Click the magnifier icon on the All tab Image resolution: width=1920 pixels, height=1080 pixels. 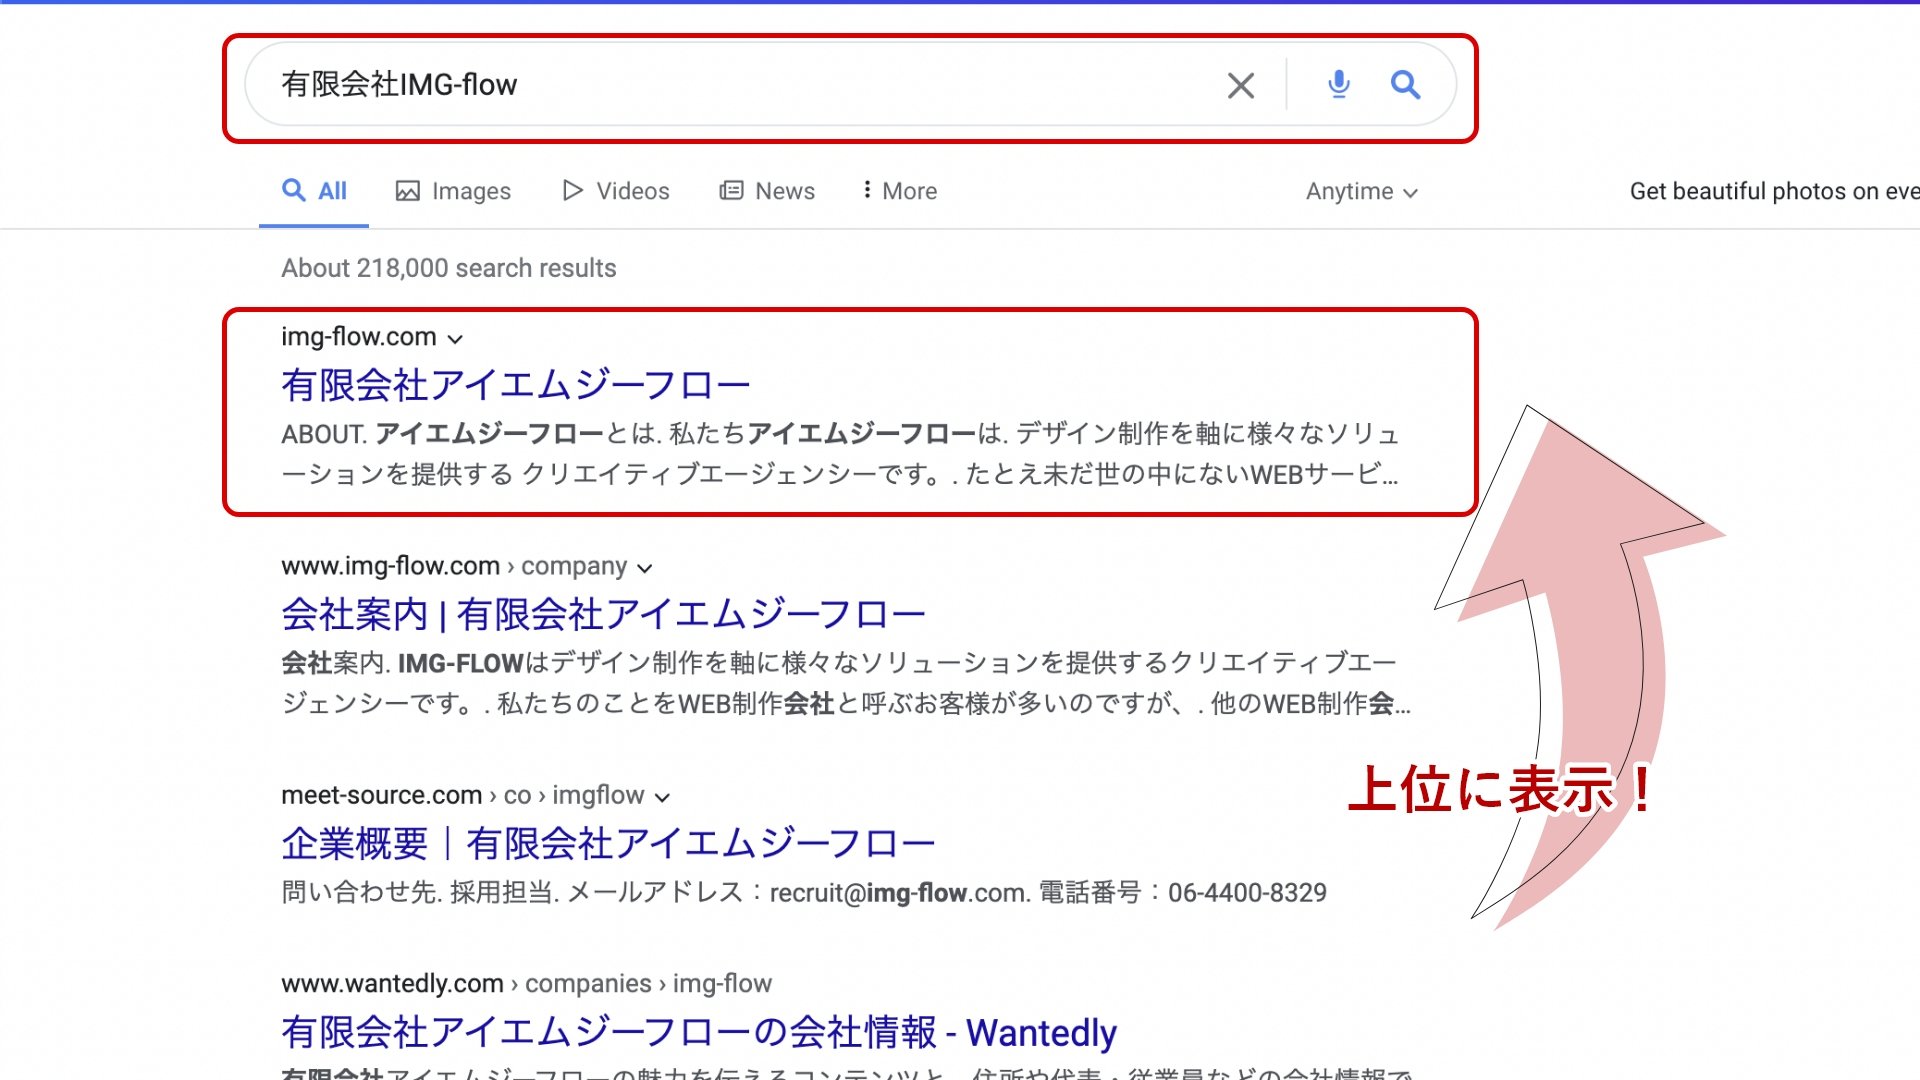pyautogui.click(x=294, y=189)
